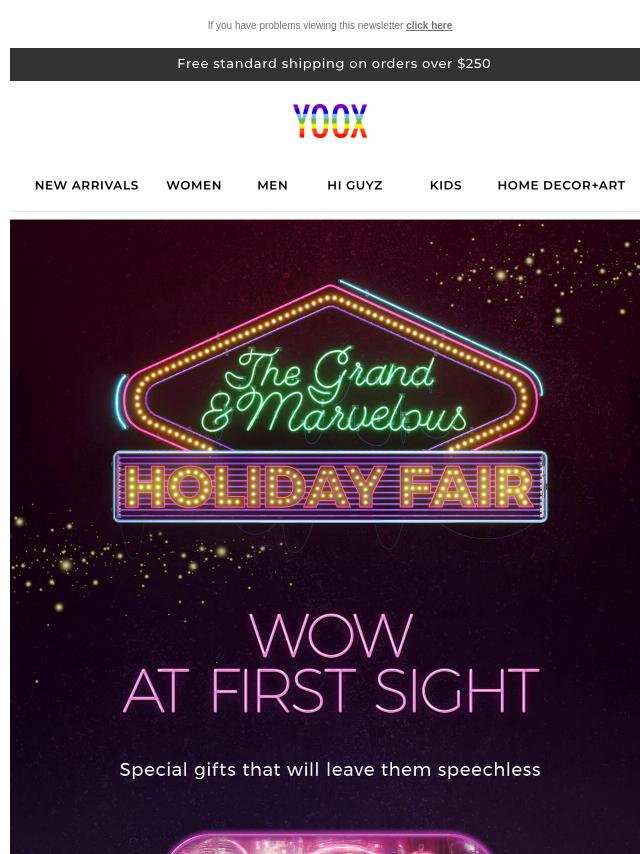The width and height of the screenshot is (640, 854).
Task: Click the pink 'WOW' headline word
Action: pos(331,635)
